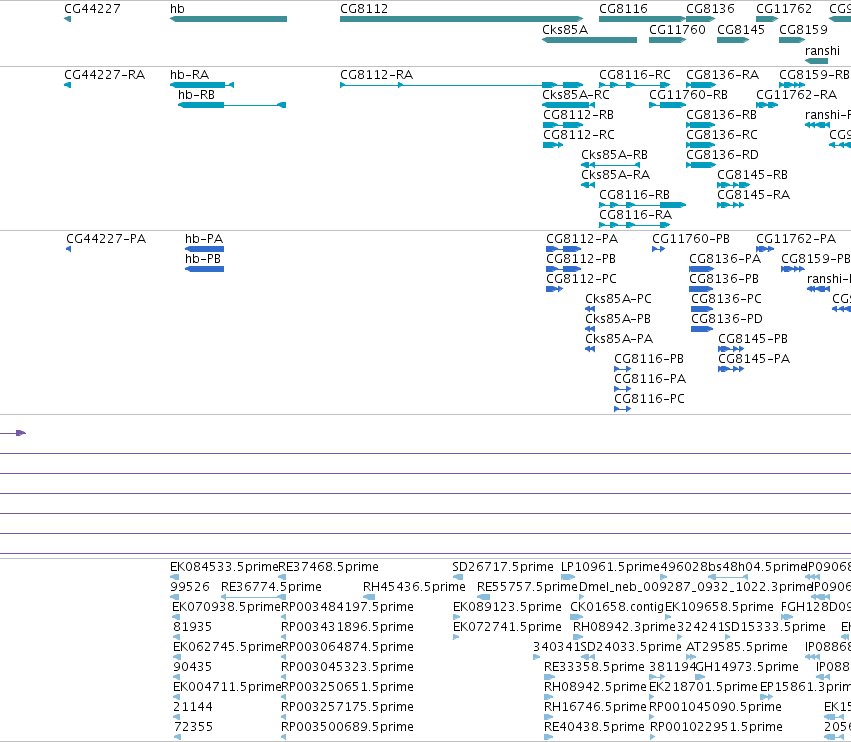Click EST label EK084533.5prime
The height and width of the screenshot is (742, 851).
coord(224,567)
